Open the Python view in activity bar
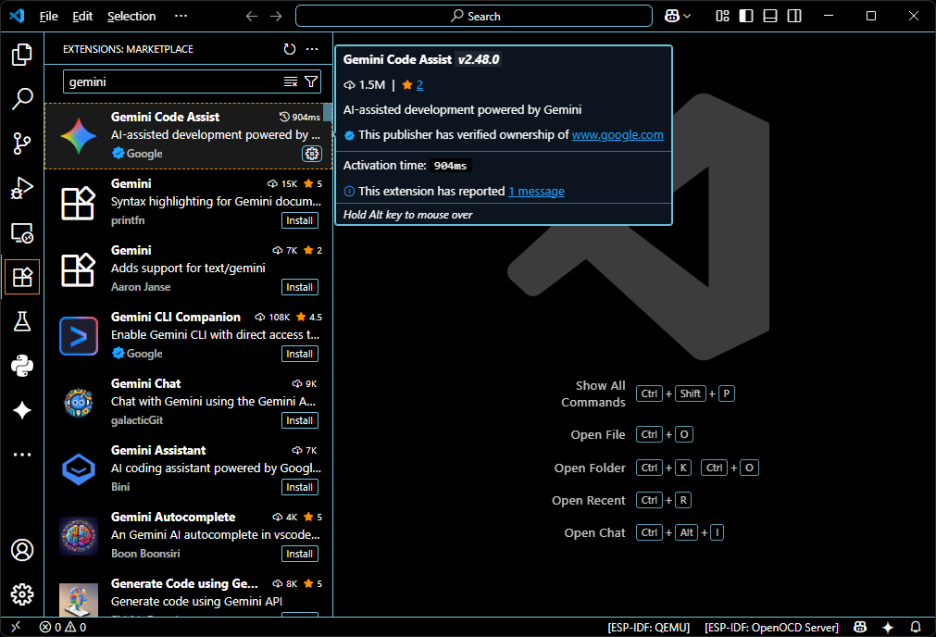The height and width of the screenshot is (637, 936). [x=22, y=365]
